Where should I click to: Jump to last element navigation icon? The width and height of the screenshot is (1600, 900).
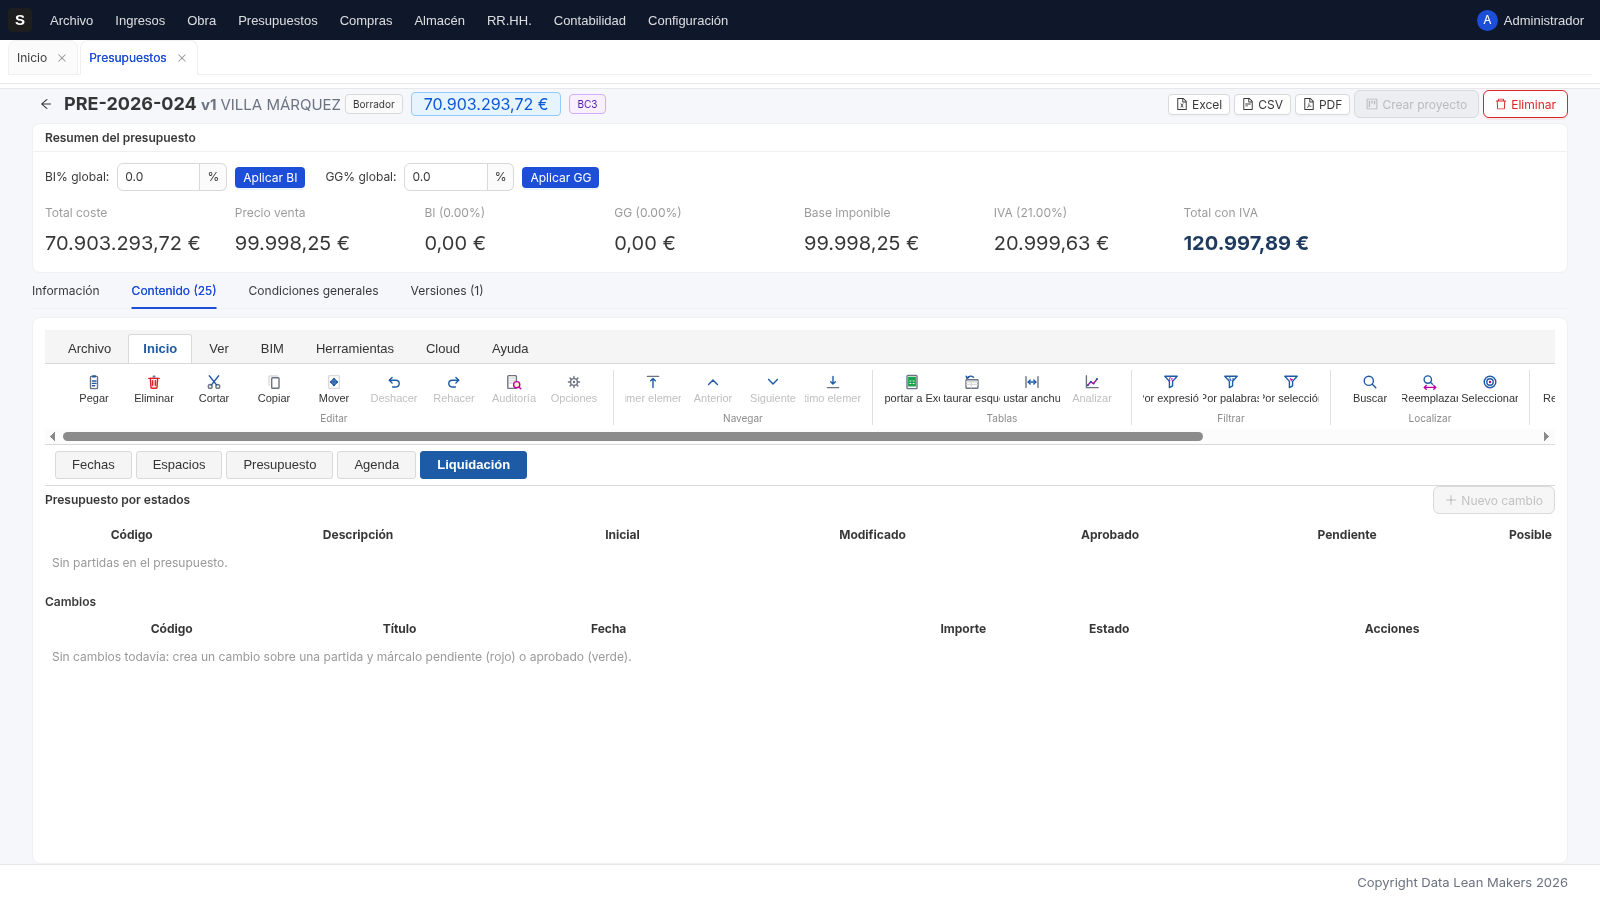click(x=833, y=382)
